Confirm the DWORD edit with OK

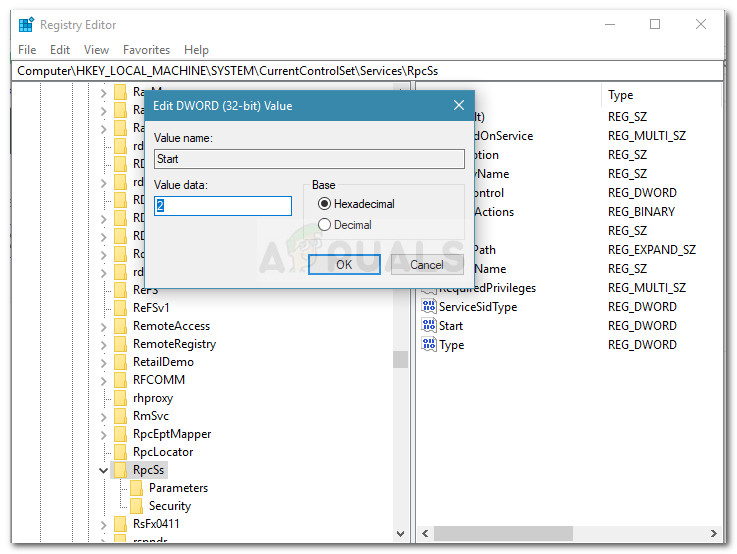pos(344,265)
